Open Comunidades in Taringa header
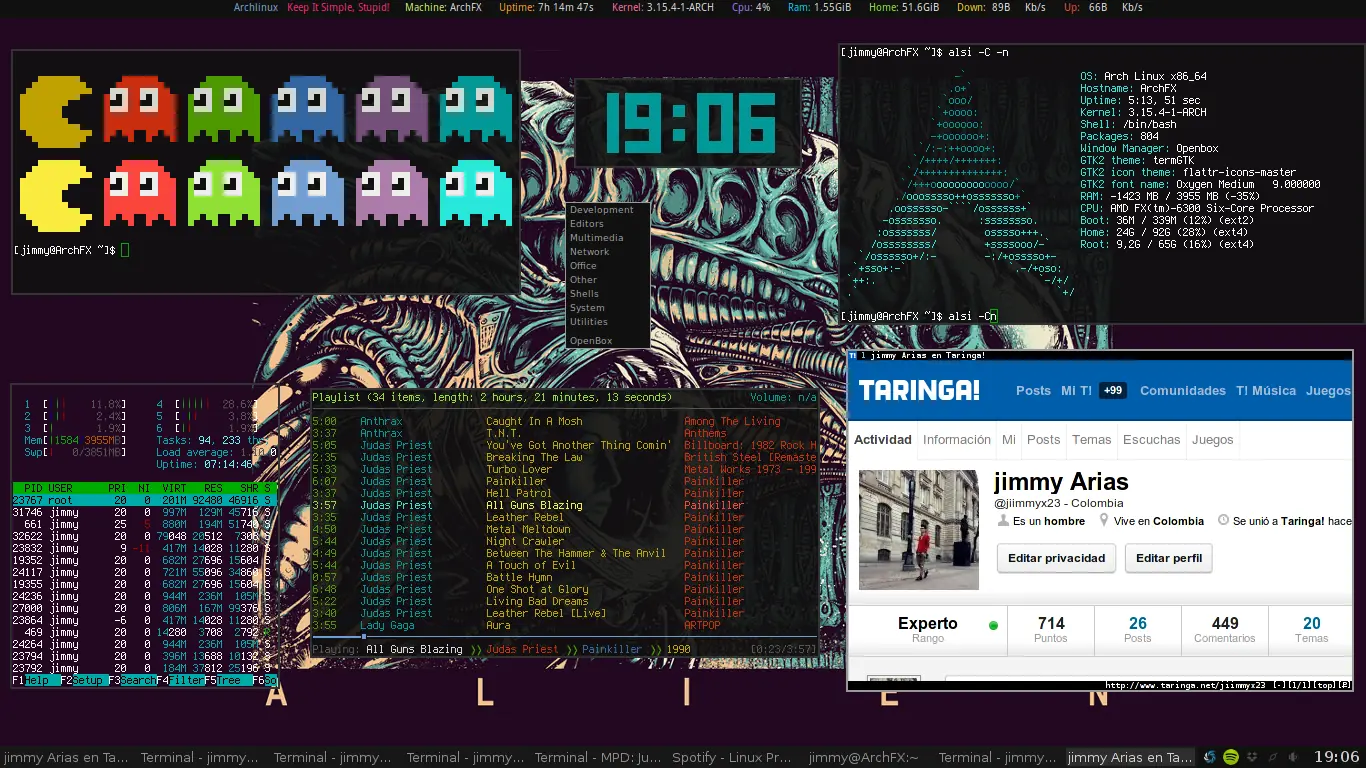1366x768 pixels. coord(1183,391)
